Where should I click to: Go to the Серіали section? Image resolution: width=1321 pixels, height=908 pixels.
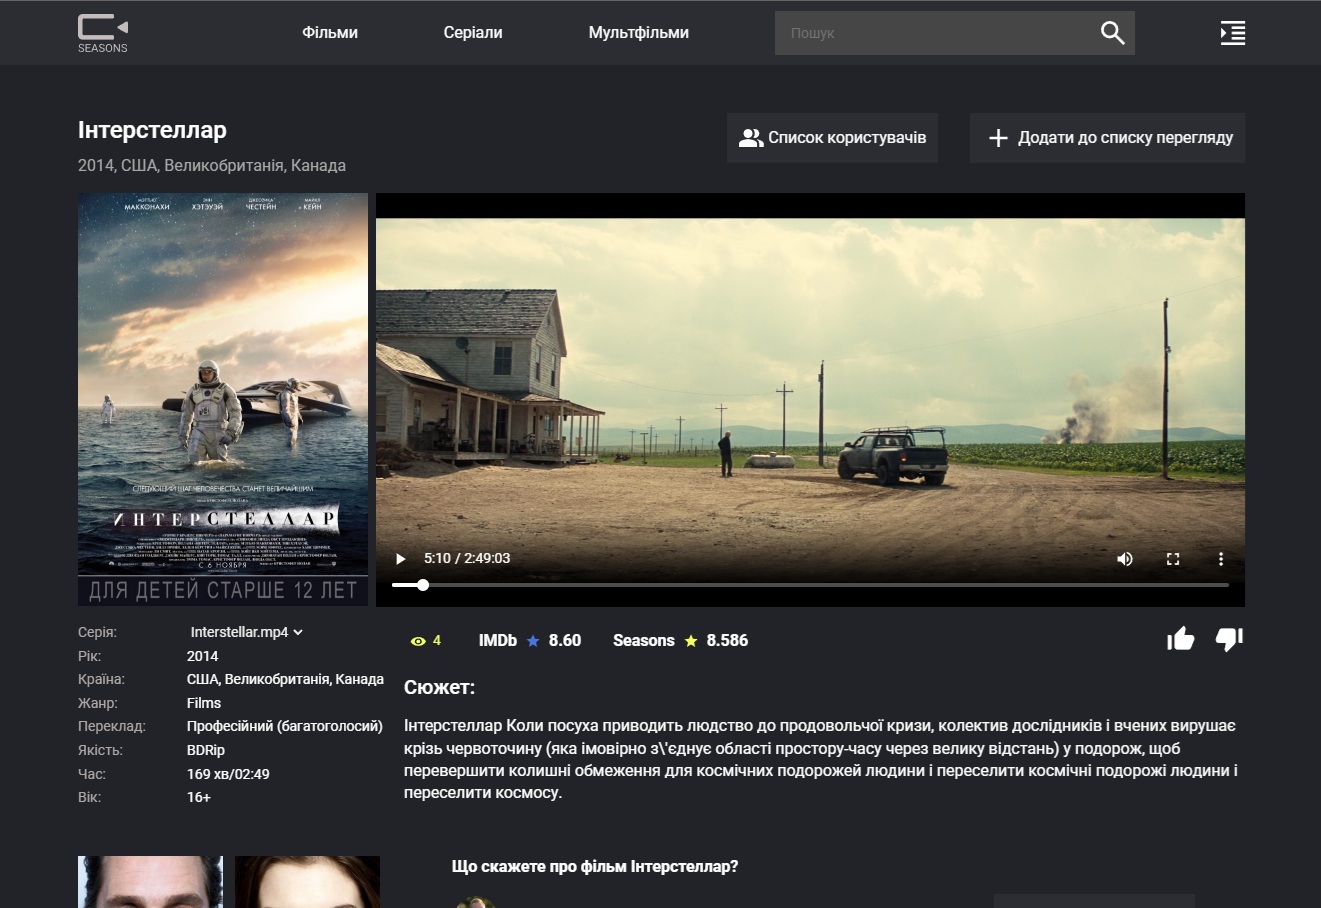473,33
